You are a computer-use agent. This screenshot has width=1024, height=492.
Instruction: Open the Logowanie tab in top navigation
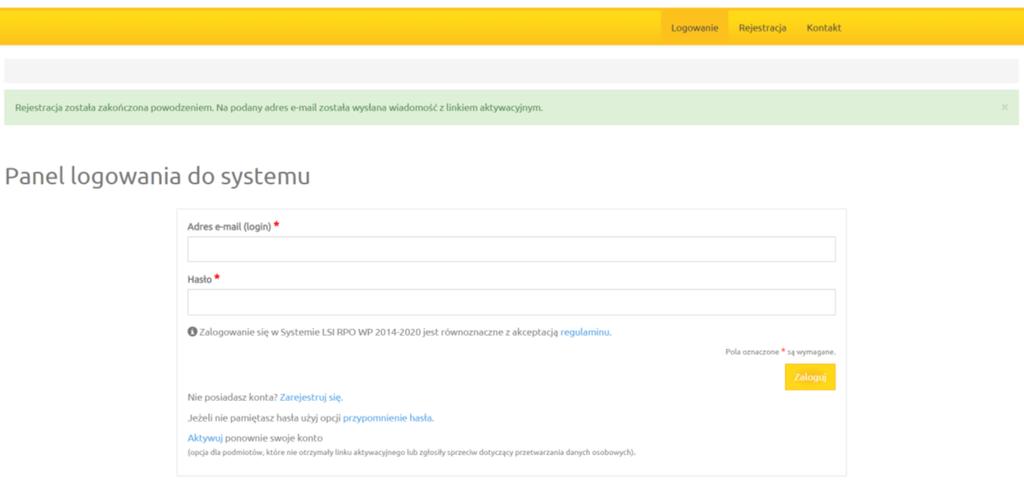694,28
